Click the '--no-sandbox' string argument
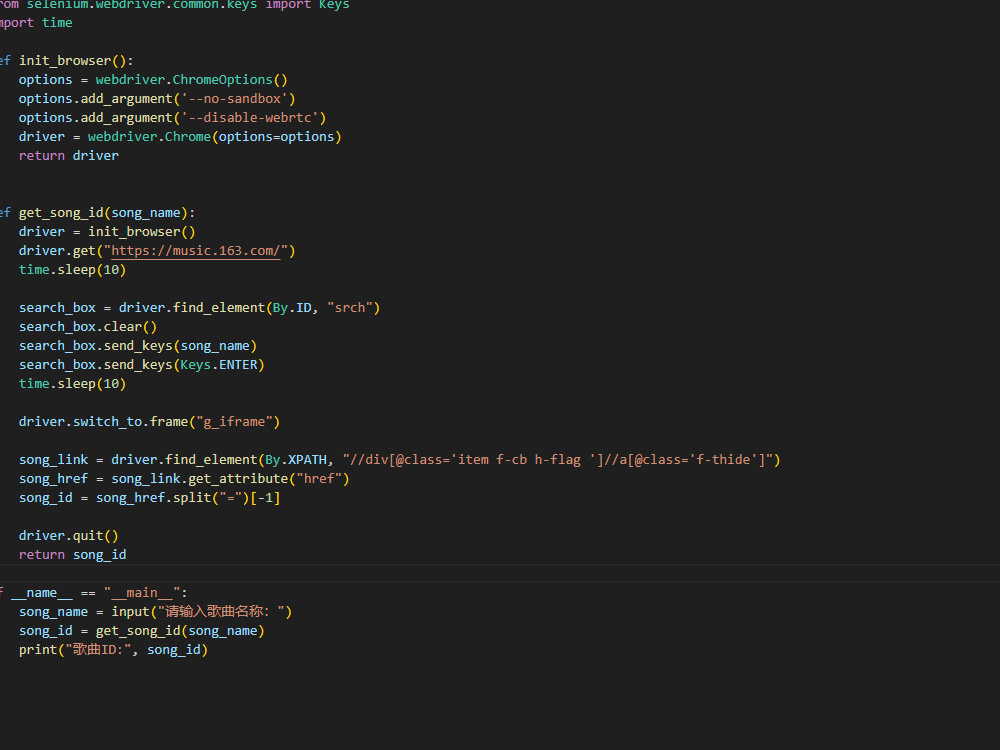The height and width of the screenshot is (750, 1000). pyautogui.click(x=234, y=99)
